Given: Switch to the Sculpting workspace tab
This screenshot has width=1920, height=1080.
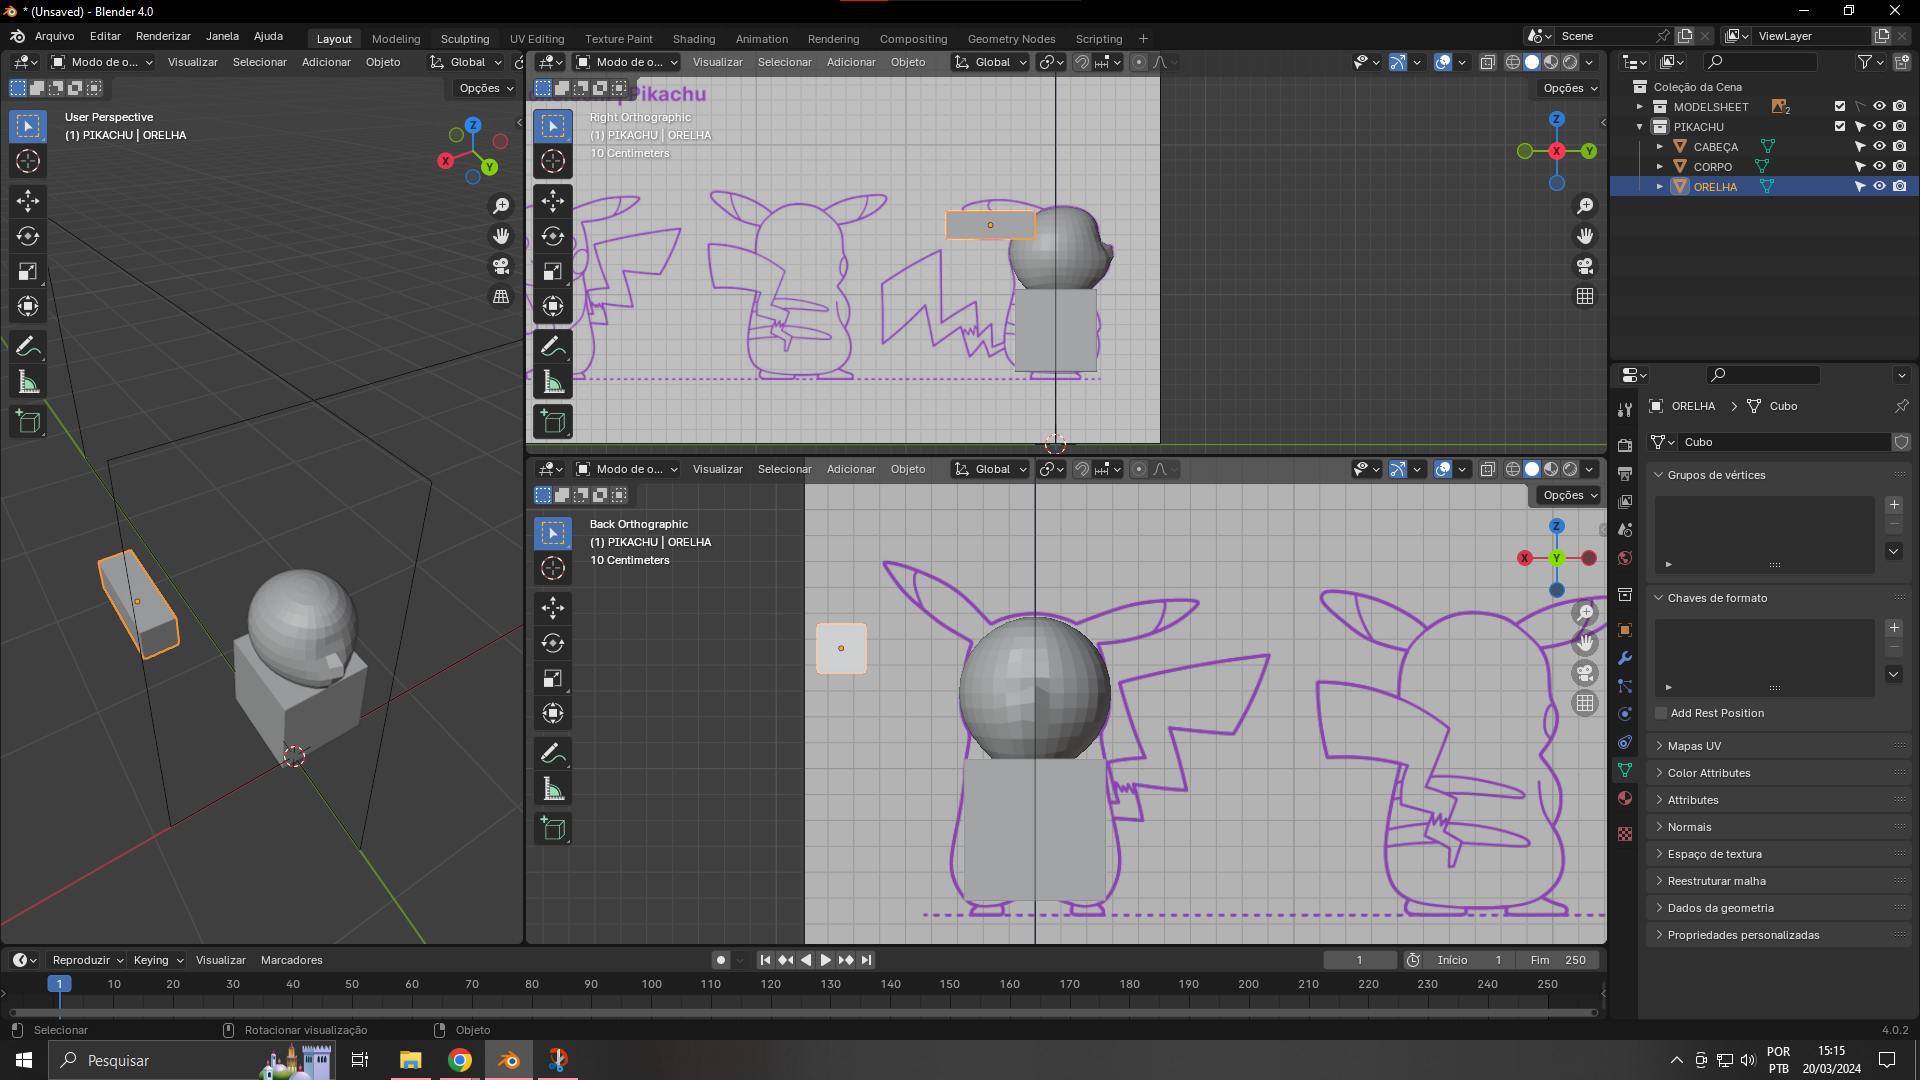Looking at the screenshot, I should tap(465, 39).
